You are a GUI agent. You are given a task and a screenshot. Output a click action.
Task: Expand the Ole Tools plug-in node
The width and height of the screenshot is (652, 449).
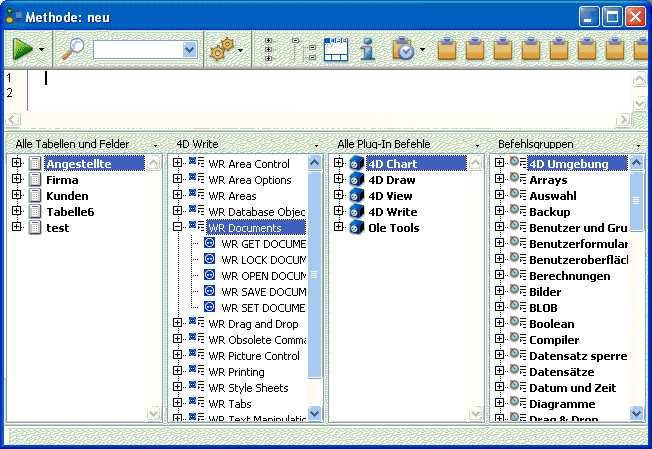pyautogui.click(x=339, y=228)
